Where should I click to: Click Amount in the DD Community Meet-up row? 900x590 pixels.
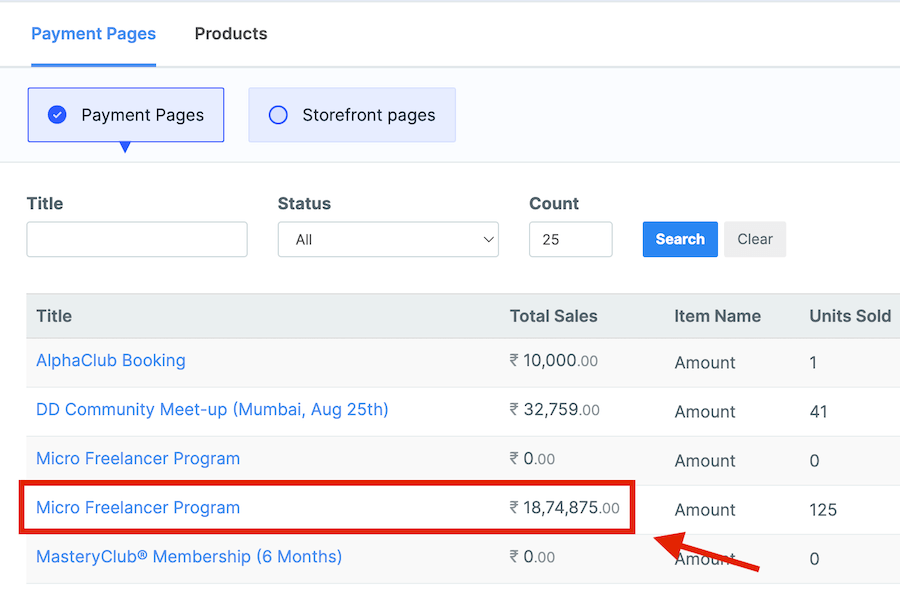(705, 412)
